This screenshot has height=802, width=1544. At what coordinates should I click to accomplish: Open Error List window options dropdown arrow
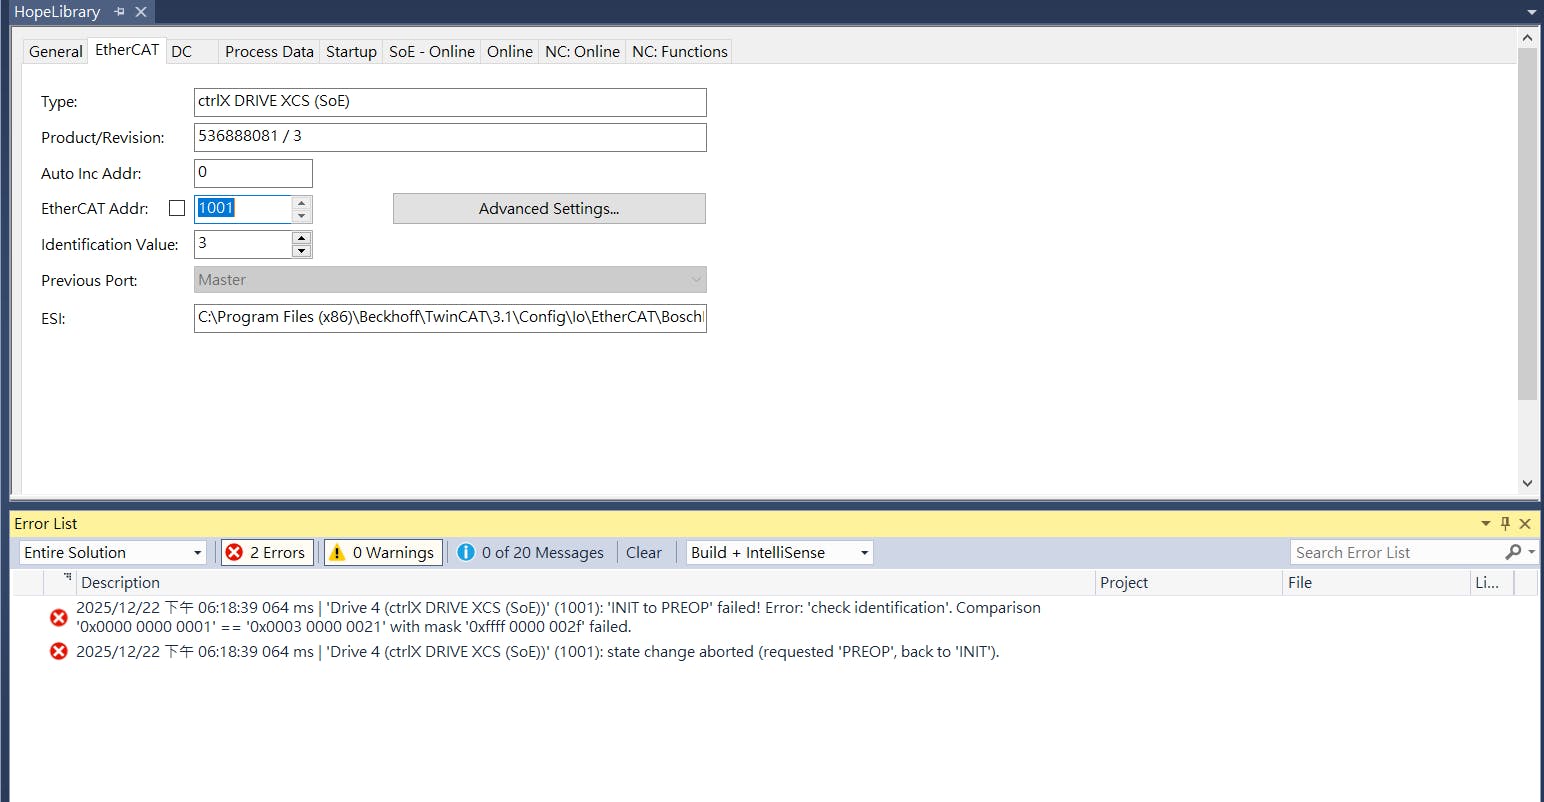[x=1486, y=523]
